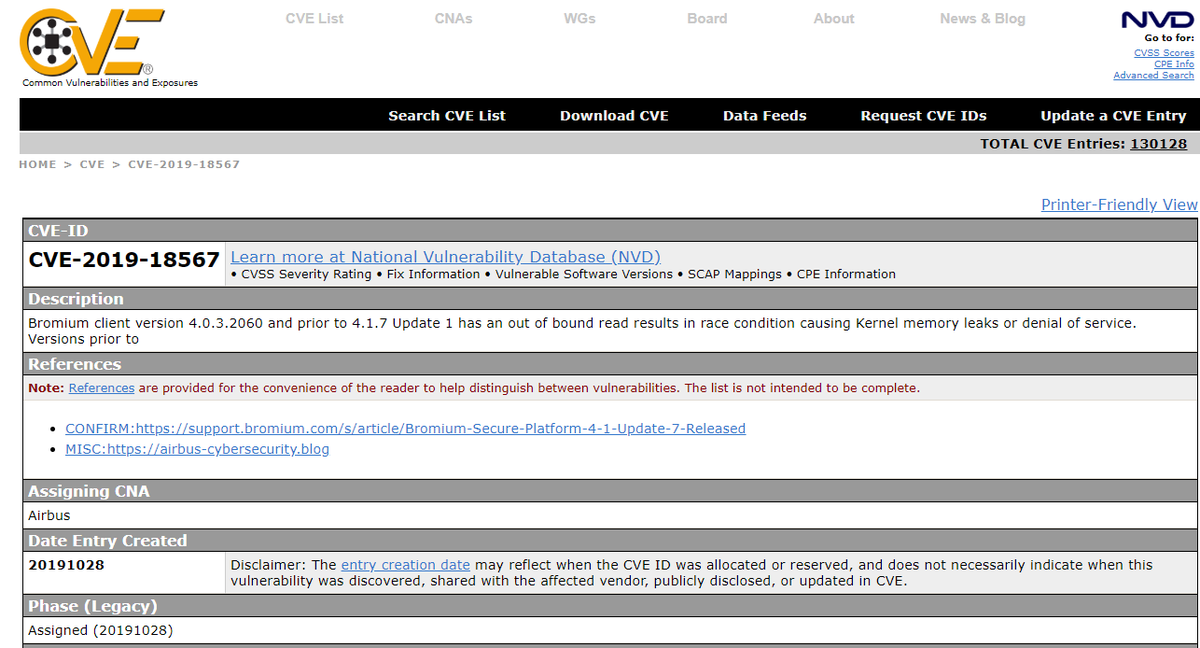Open the Board menu
The width and height of the screenshot is (1200, 648).
(x=707, y=18)
